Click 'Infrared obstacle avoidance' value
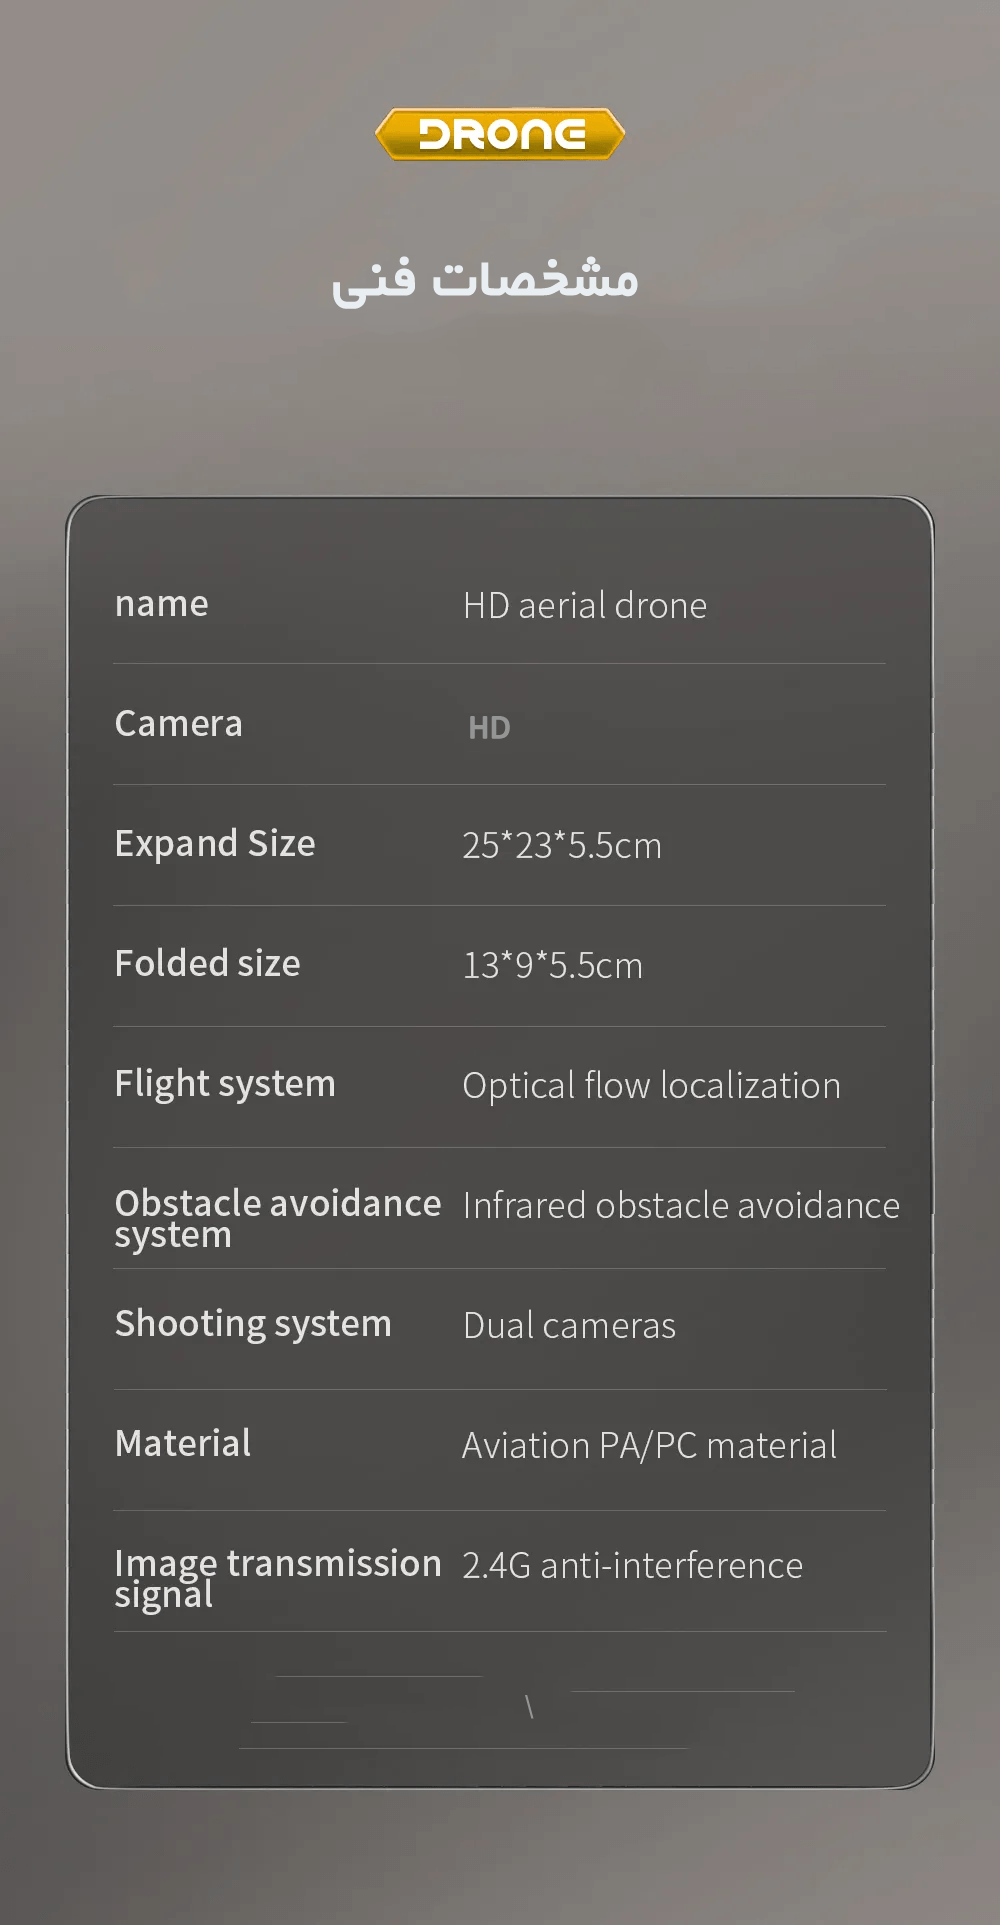 point(681,1206)
